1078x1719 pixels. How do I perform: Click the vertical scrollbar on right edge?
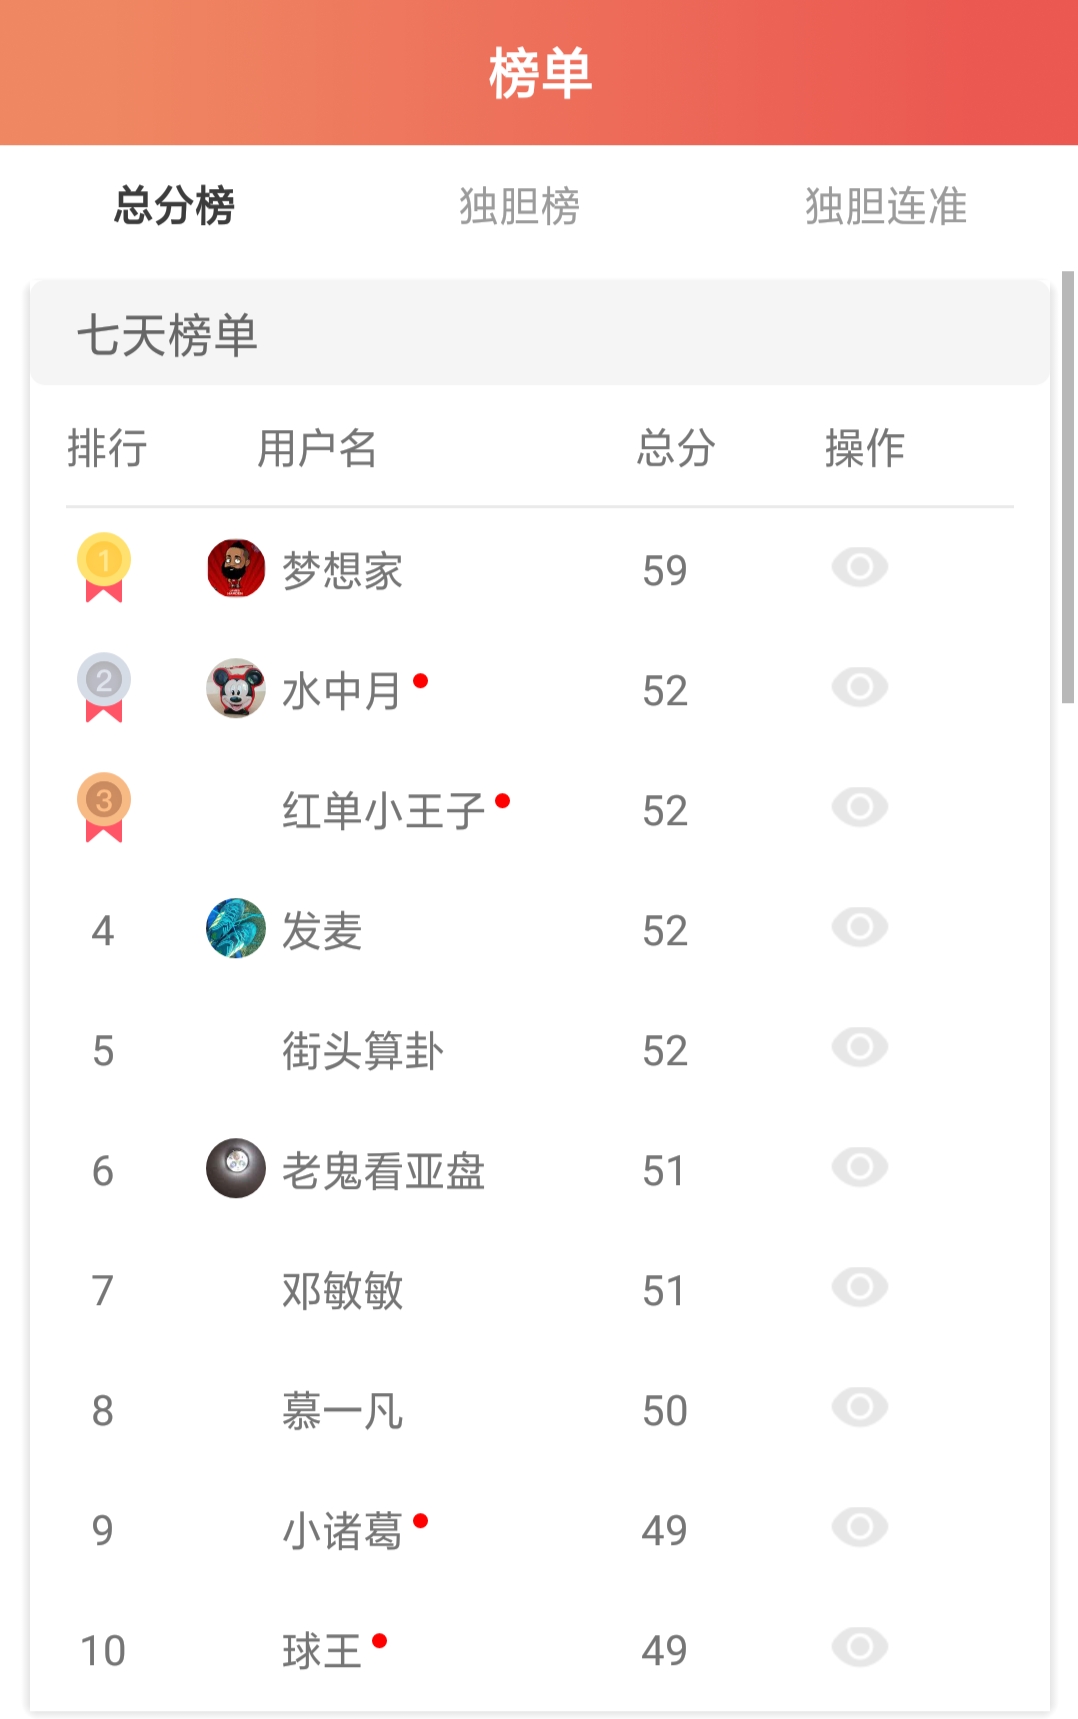click(x=1068, y=487)
